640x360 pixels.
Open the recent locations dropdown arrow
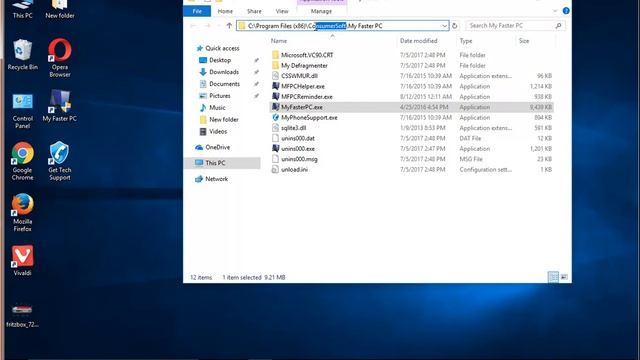pos(219,26)
